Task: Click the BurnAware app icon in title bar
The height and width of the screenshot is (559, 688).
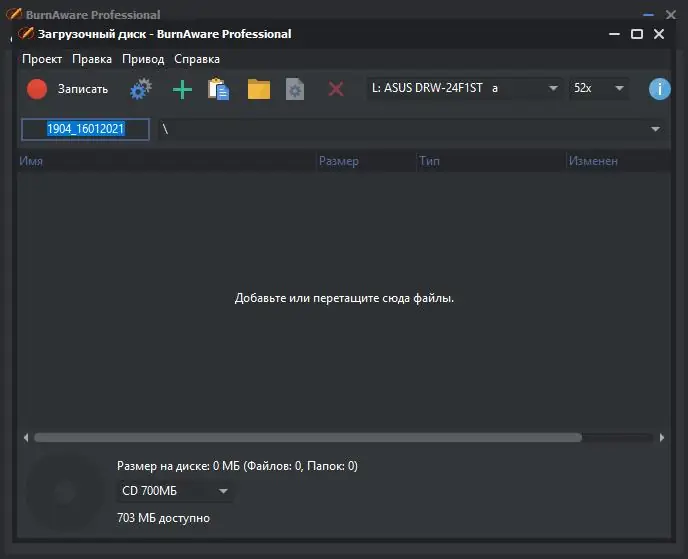Action: point(25,34)
